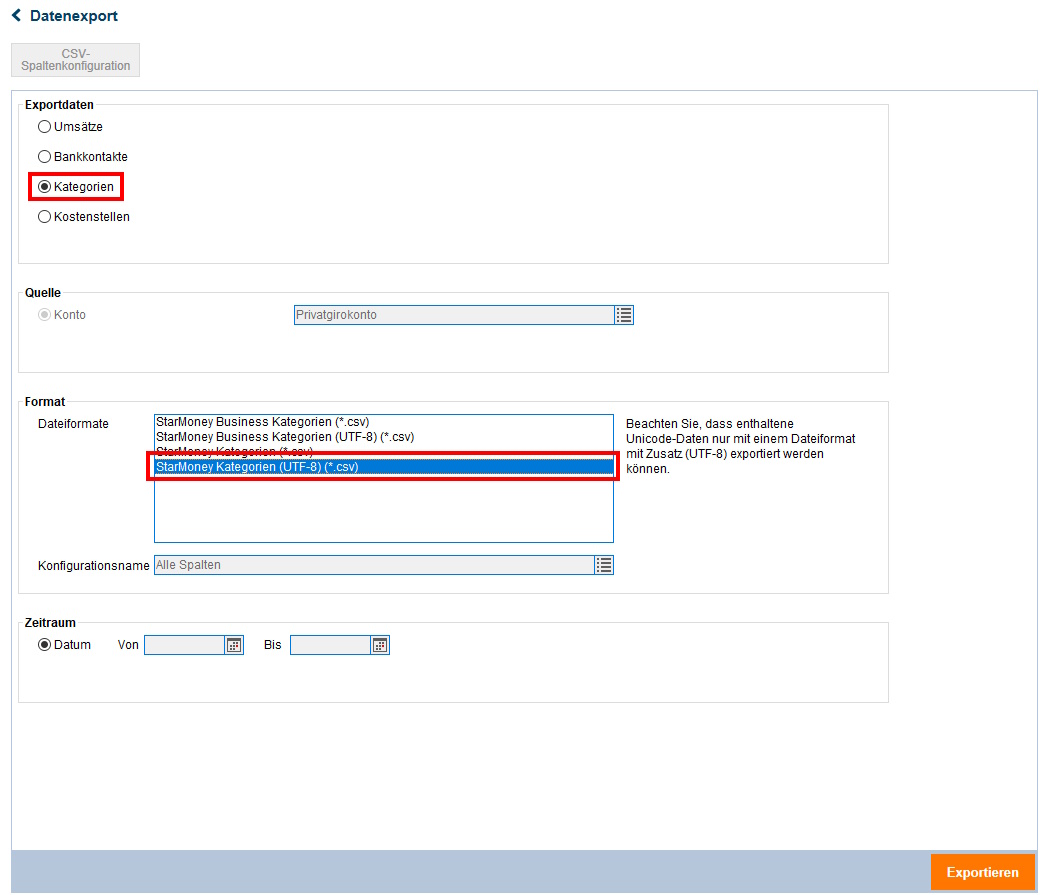Screen dimensions: 1042x895
Task: Click into the Bis date field
Action: 330,645
